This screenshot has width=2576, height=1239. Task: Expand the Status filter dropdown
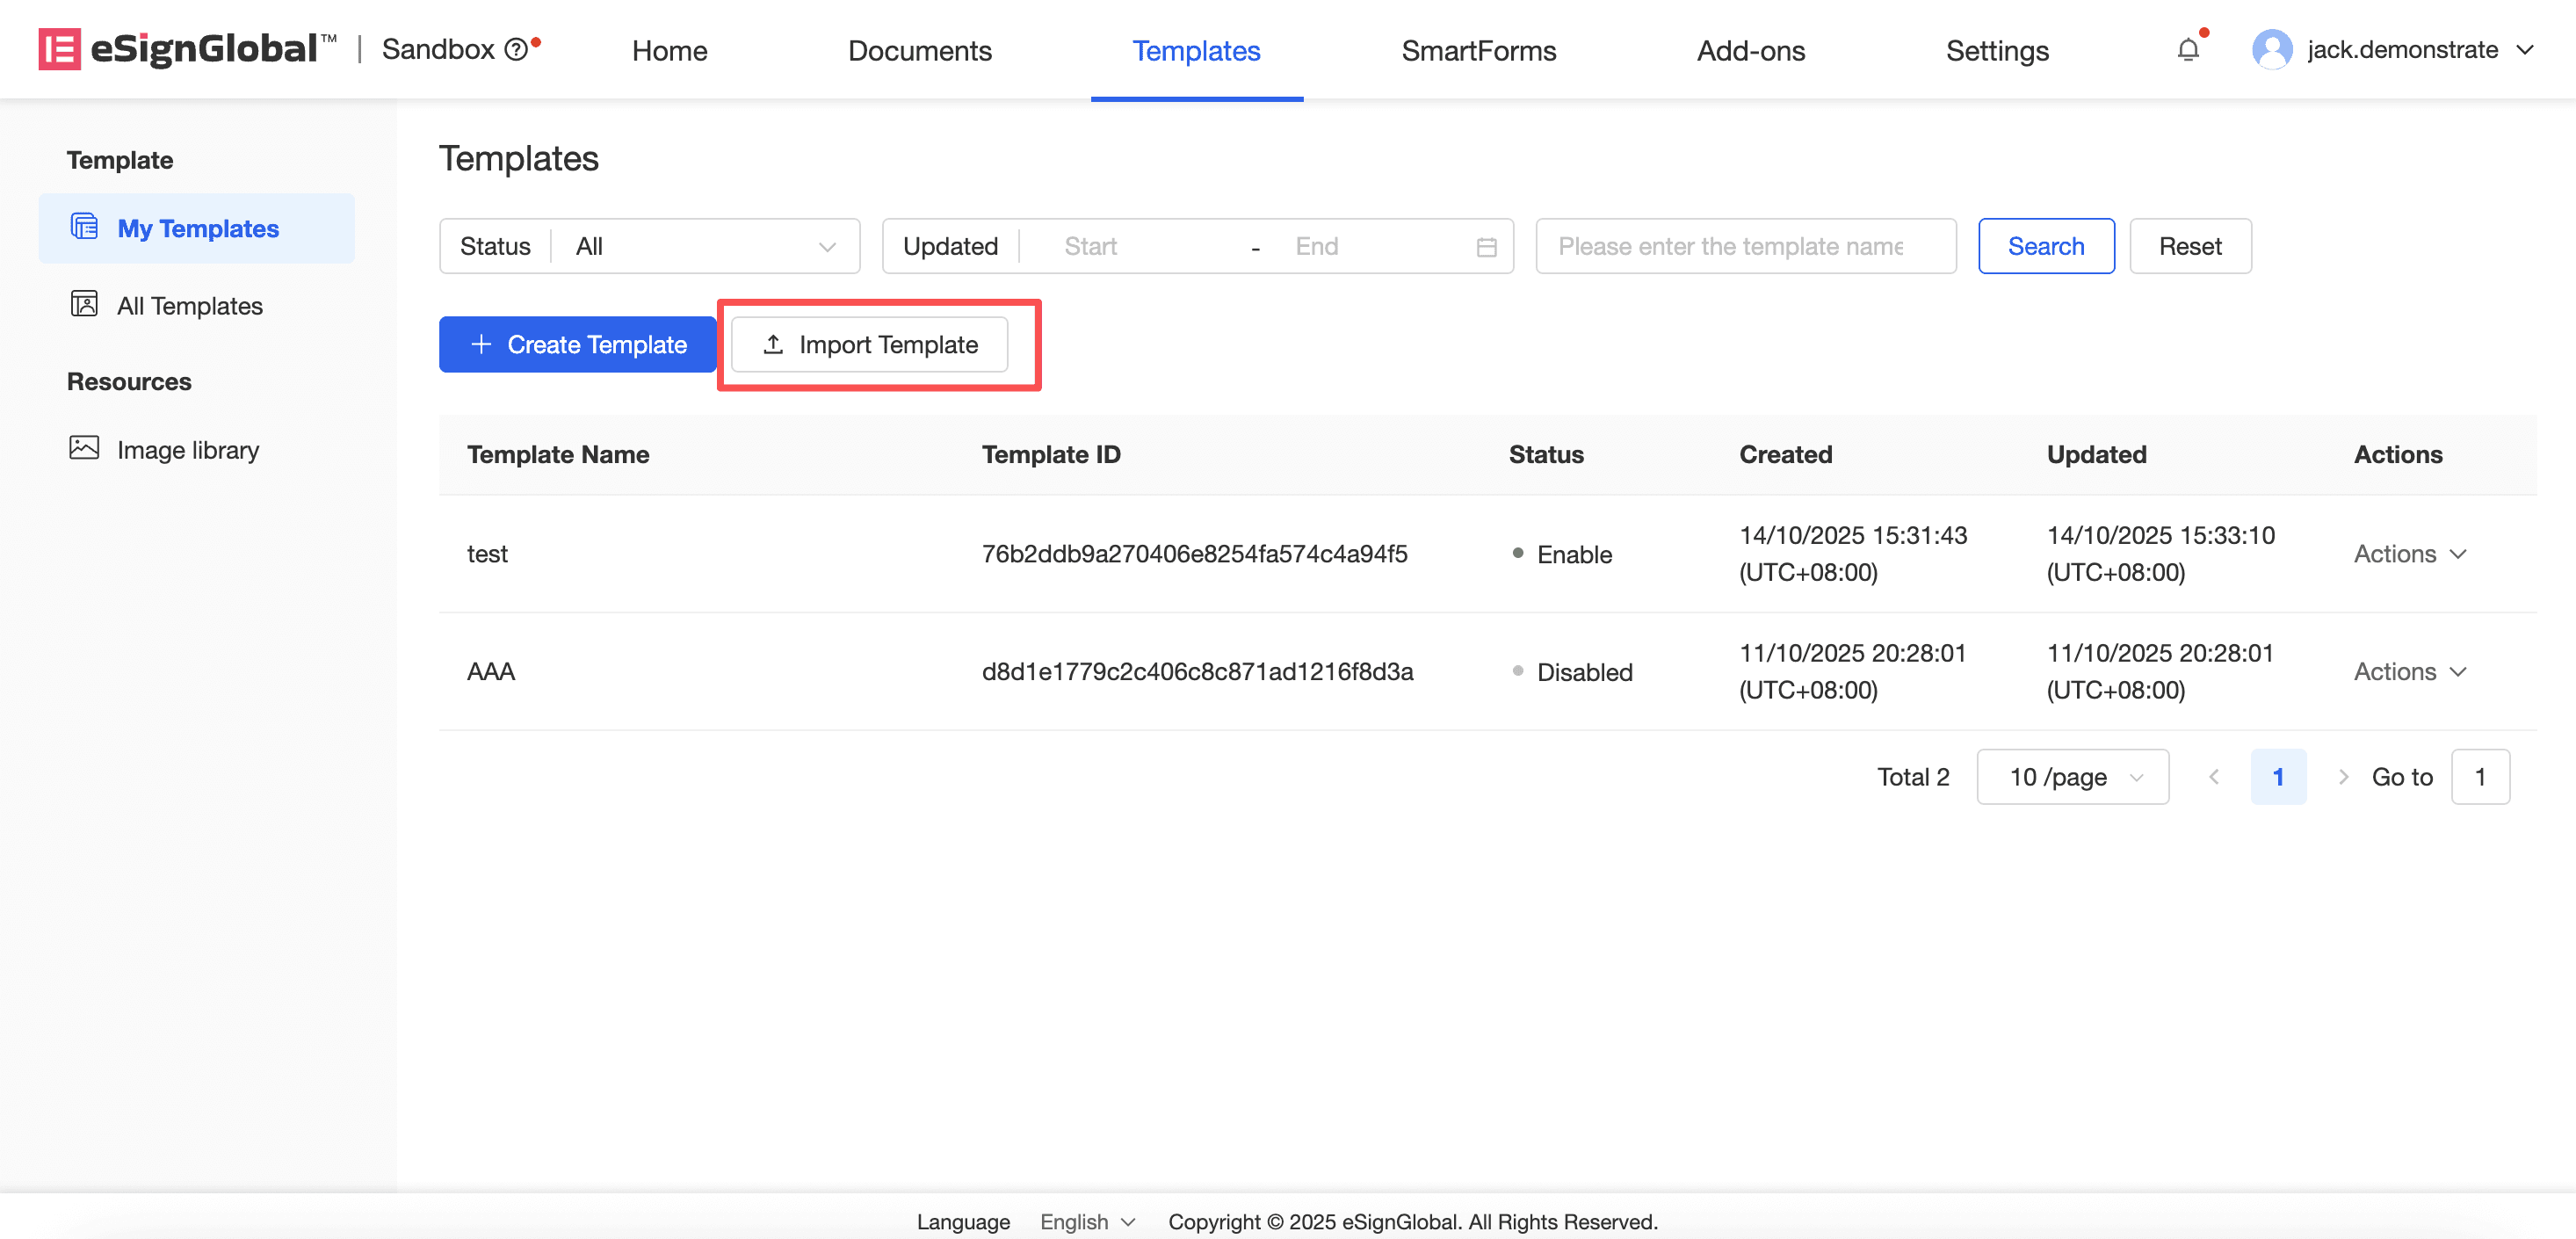tap(705, 247)
